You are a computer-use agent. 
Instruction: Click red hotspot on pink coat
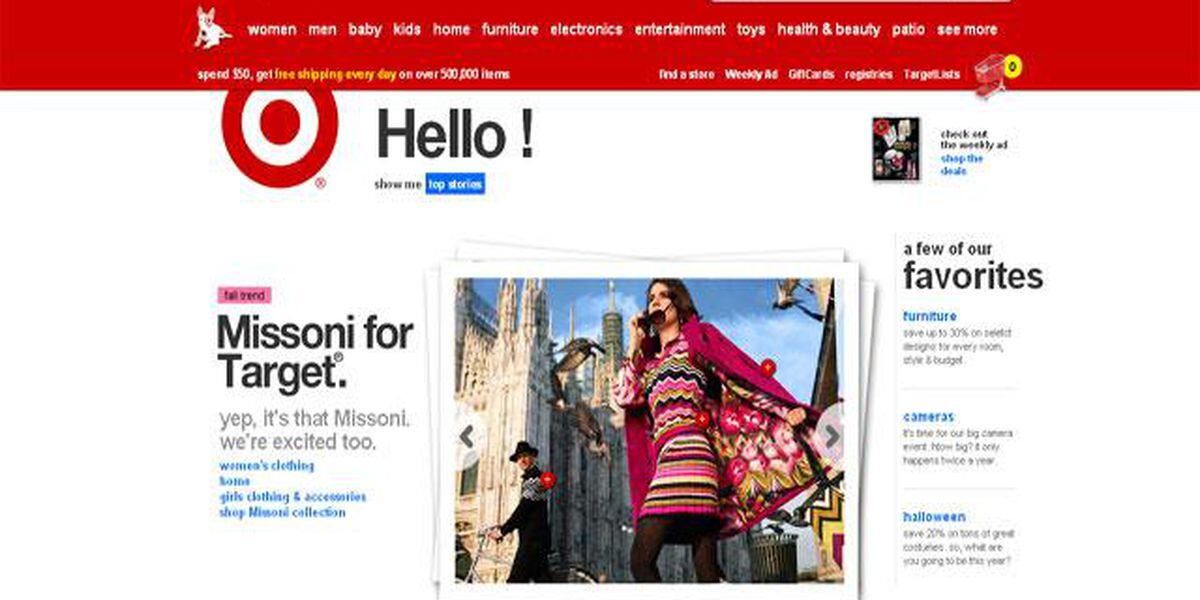pyautogui.click(x=767, y=367)
